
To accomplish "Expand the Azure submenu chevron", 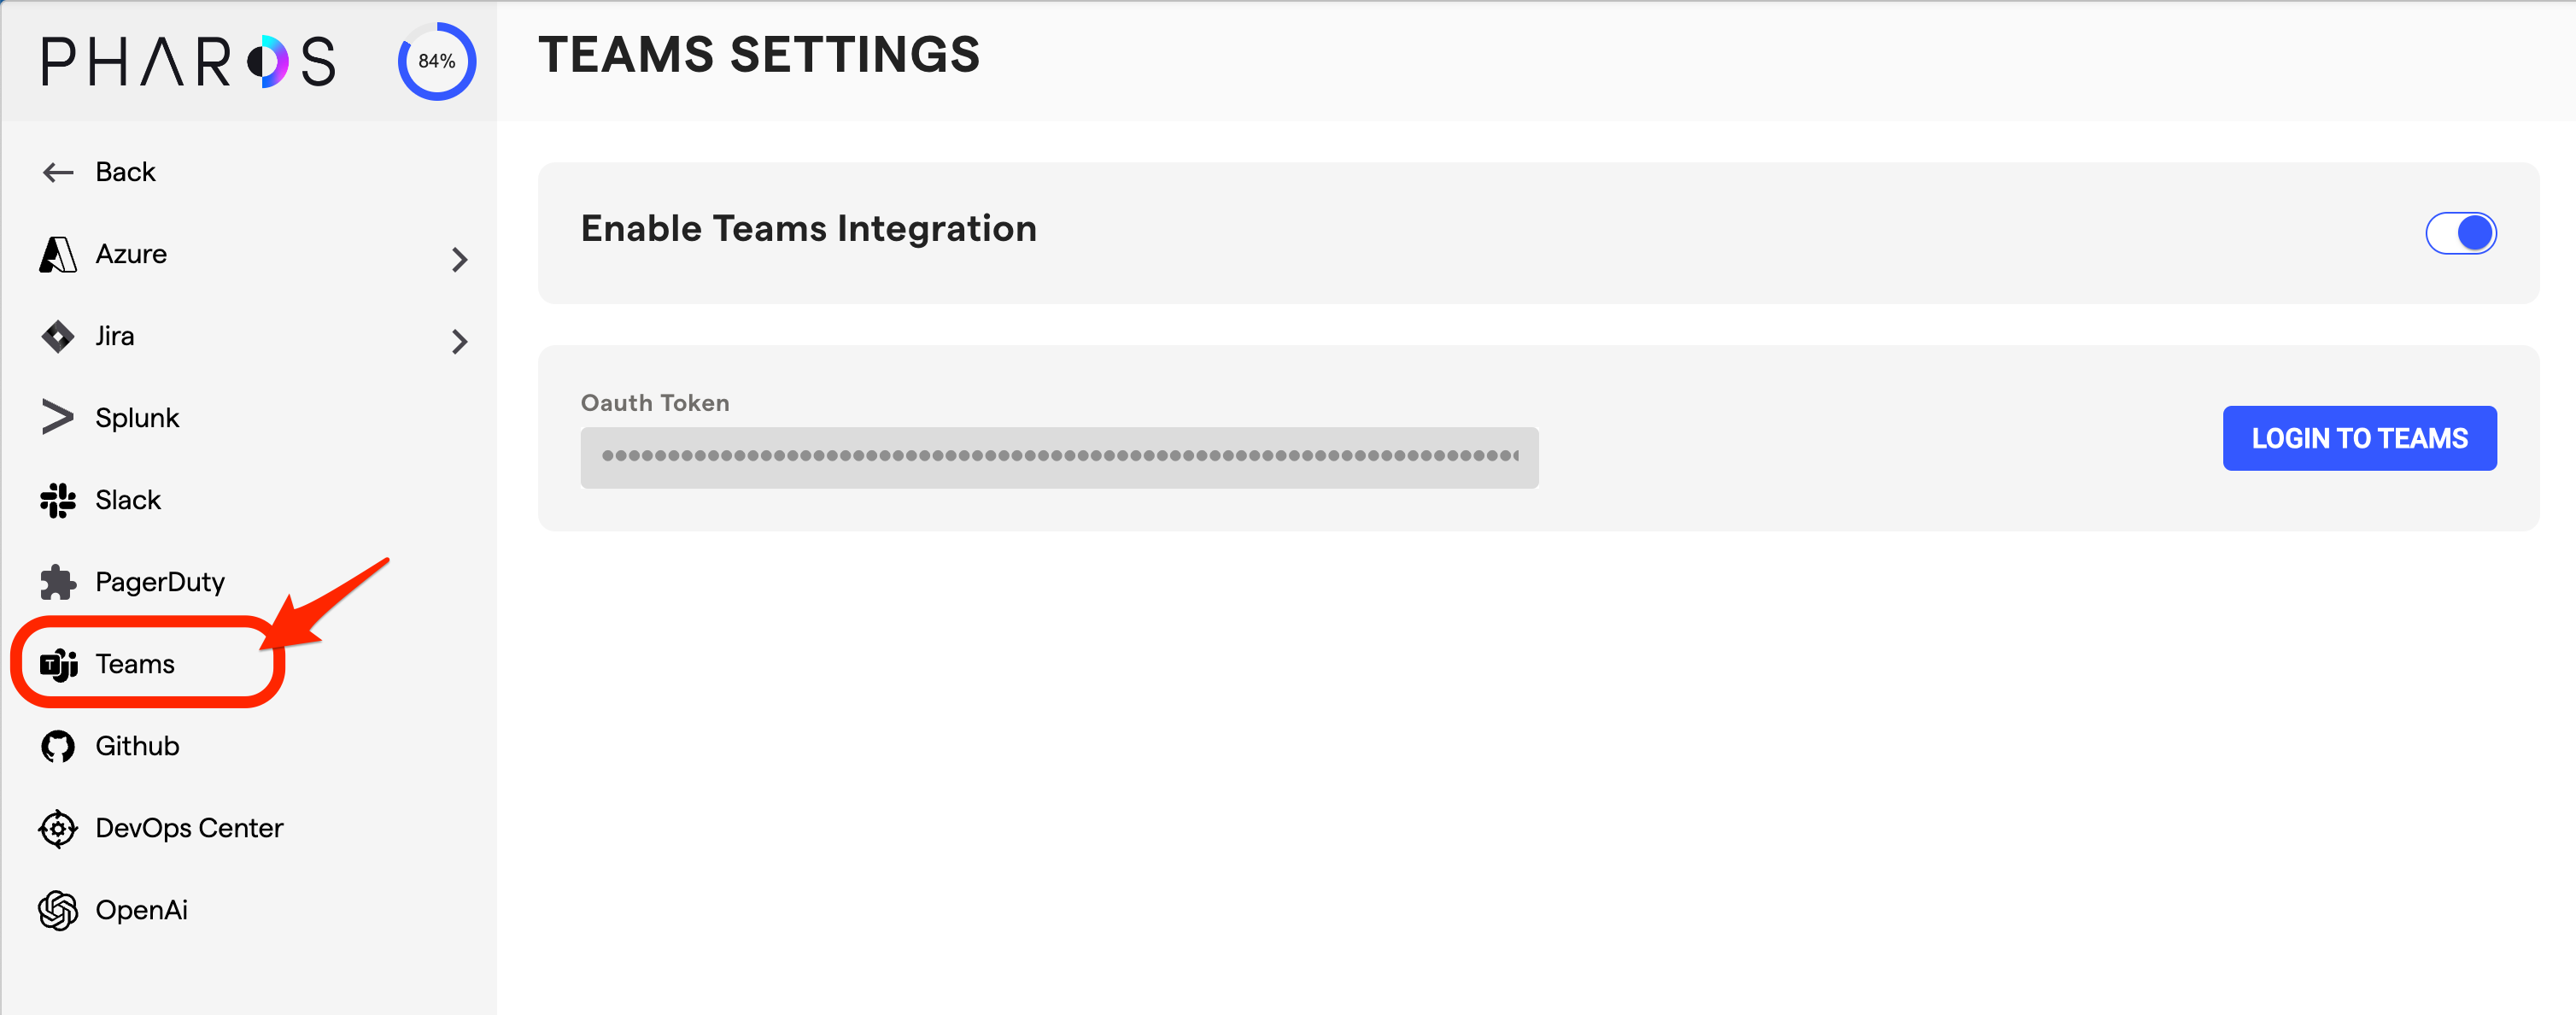I will tap(459, 260).
